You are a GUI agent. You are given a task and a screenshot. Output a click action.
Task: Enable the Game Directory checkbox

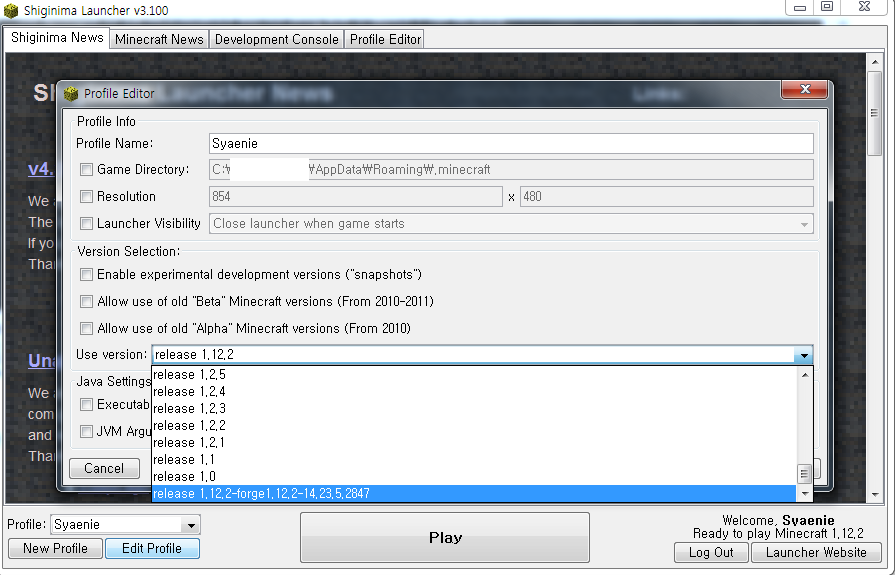click(x=86, y=170)
